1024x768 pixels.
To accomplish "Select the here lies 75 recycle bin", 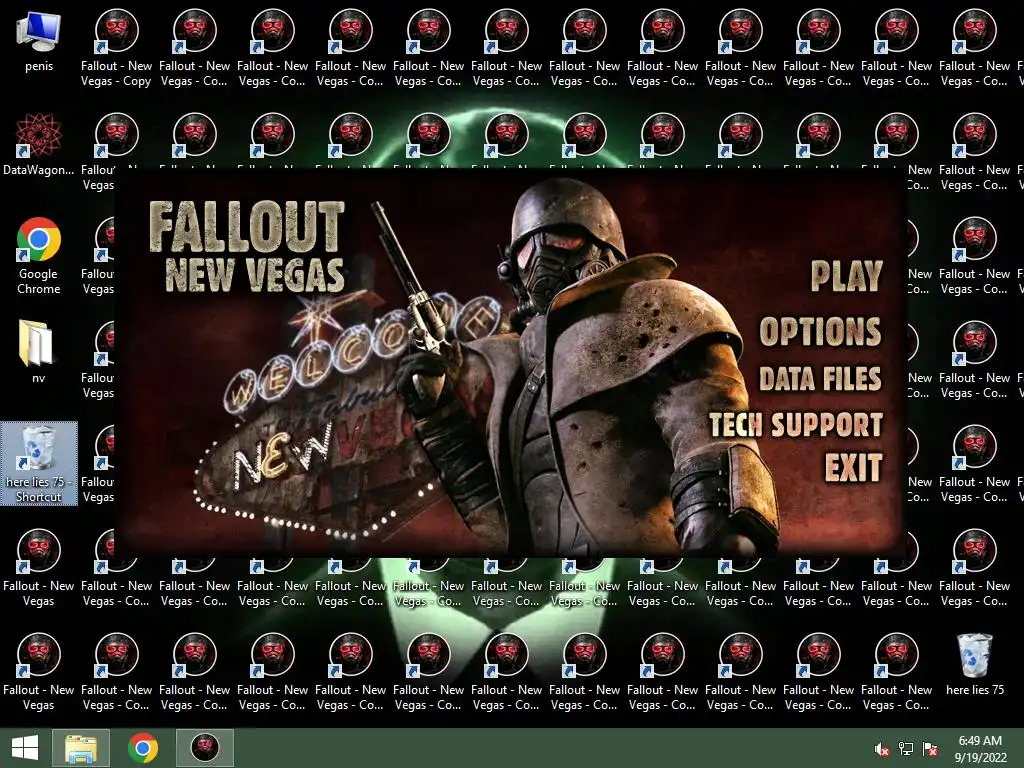I will tap(974, 664).
